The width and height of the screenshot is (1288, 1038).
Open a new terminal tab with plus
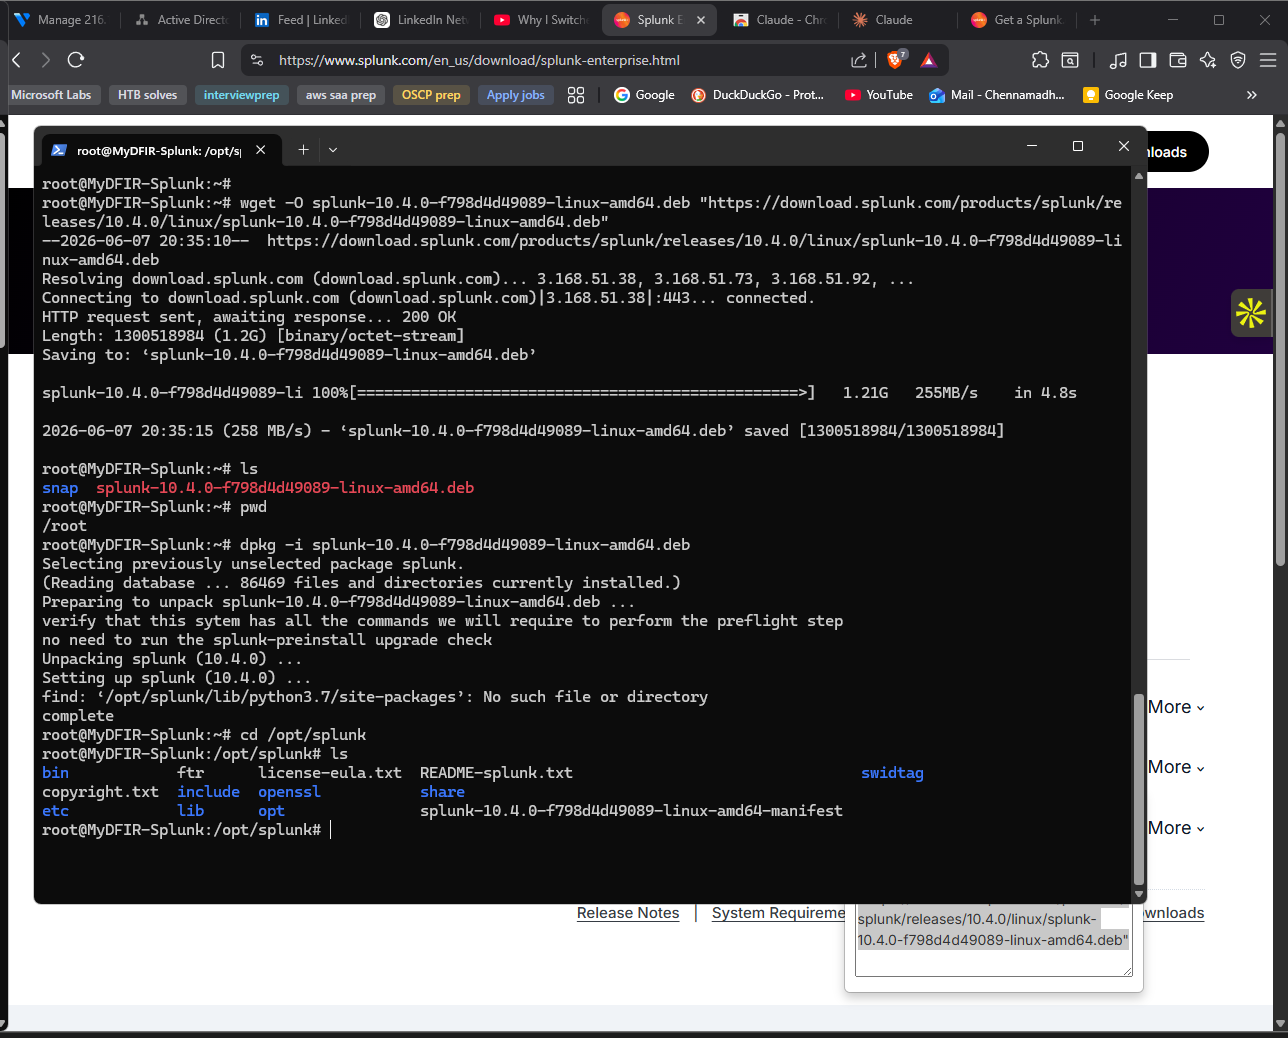coord(303,150)
